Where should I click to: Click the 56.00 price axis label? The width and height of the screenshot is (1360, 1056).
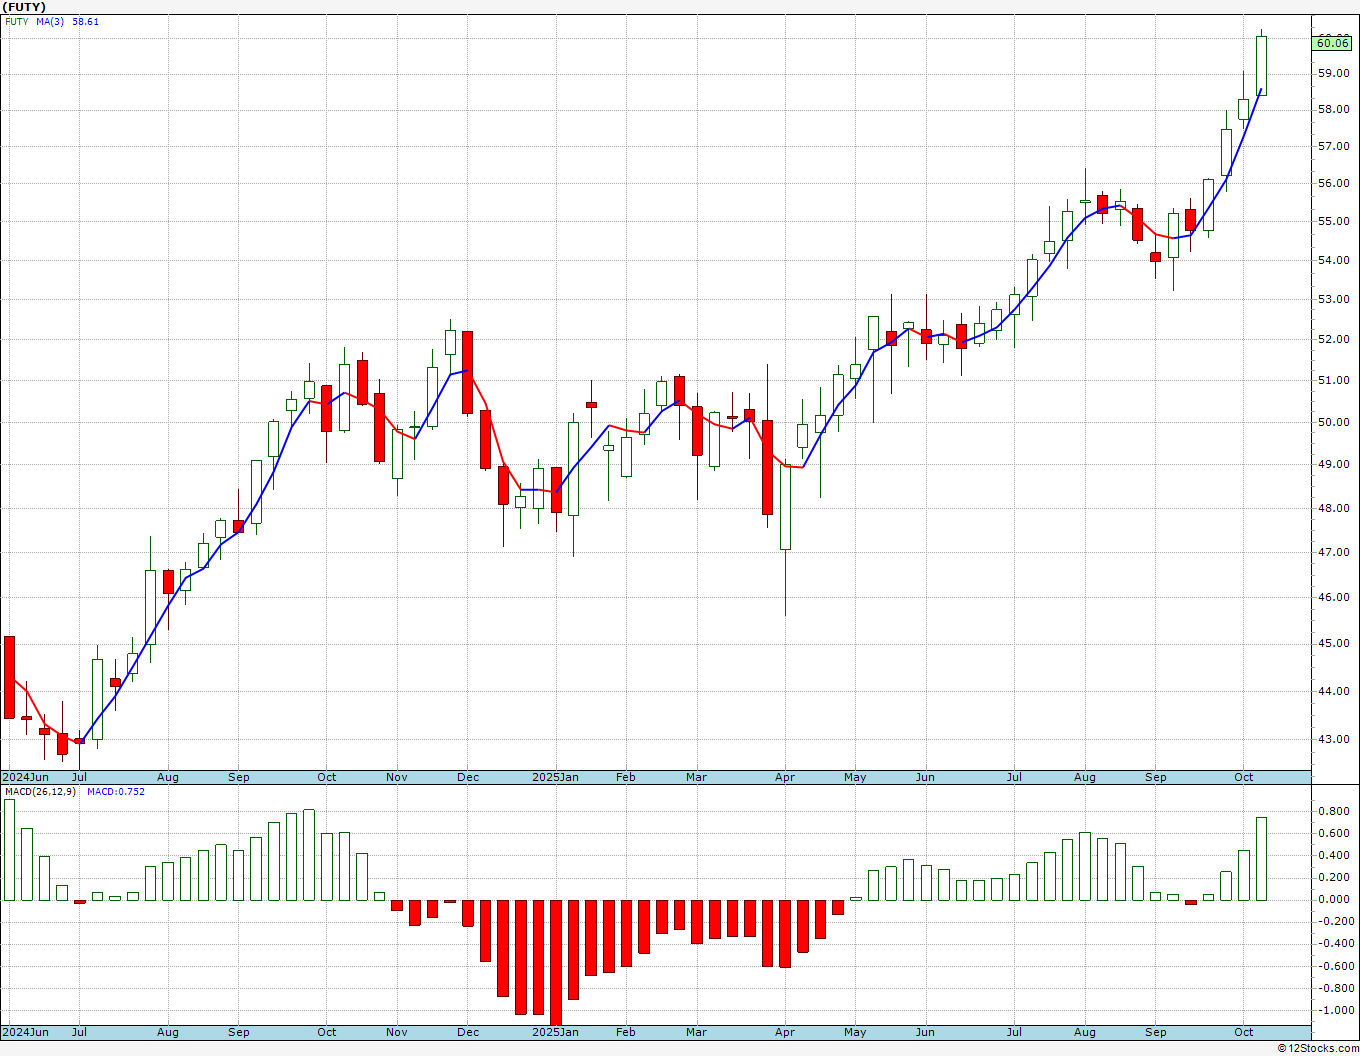(1333, 184)
